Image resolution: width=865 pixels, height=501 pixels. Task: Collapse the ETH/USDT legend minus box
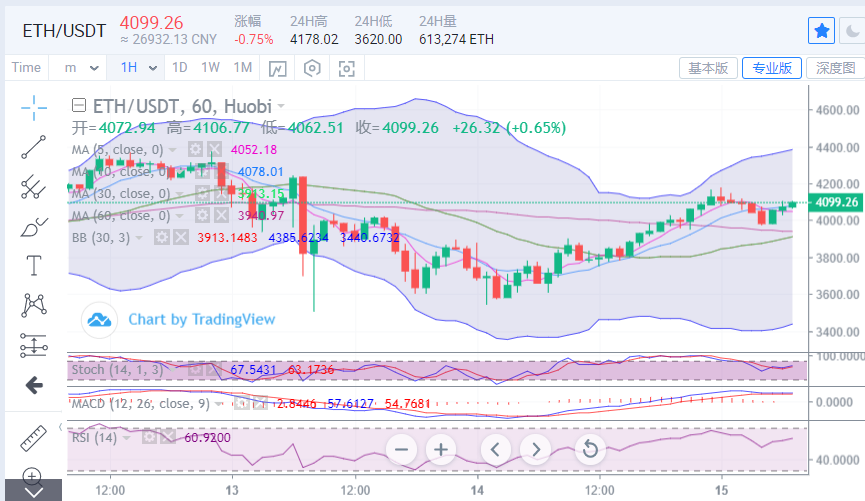79,105
